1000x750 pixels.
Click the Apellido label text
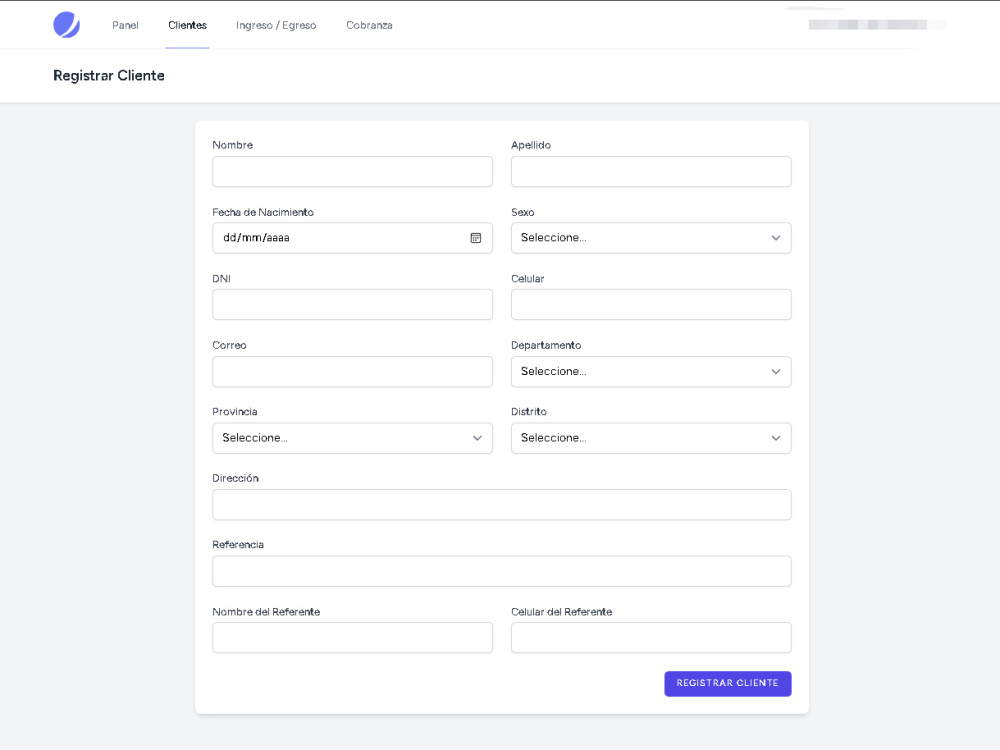531,145
